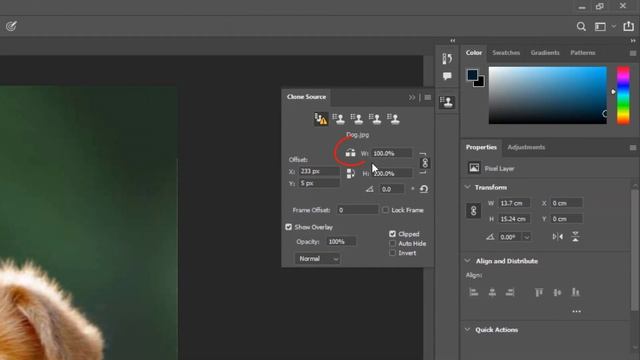This screenshot has height=360, width=640.
Task: Click the Clone Source H percentage field
Action: click(392, 173)
